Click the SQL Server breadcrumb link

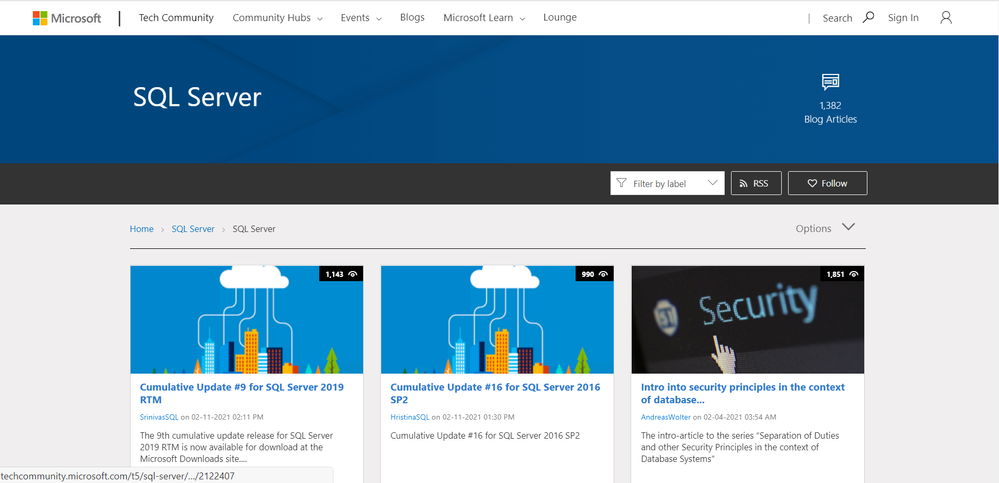point(193,229)
